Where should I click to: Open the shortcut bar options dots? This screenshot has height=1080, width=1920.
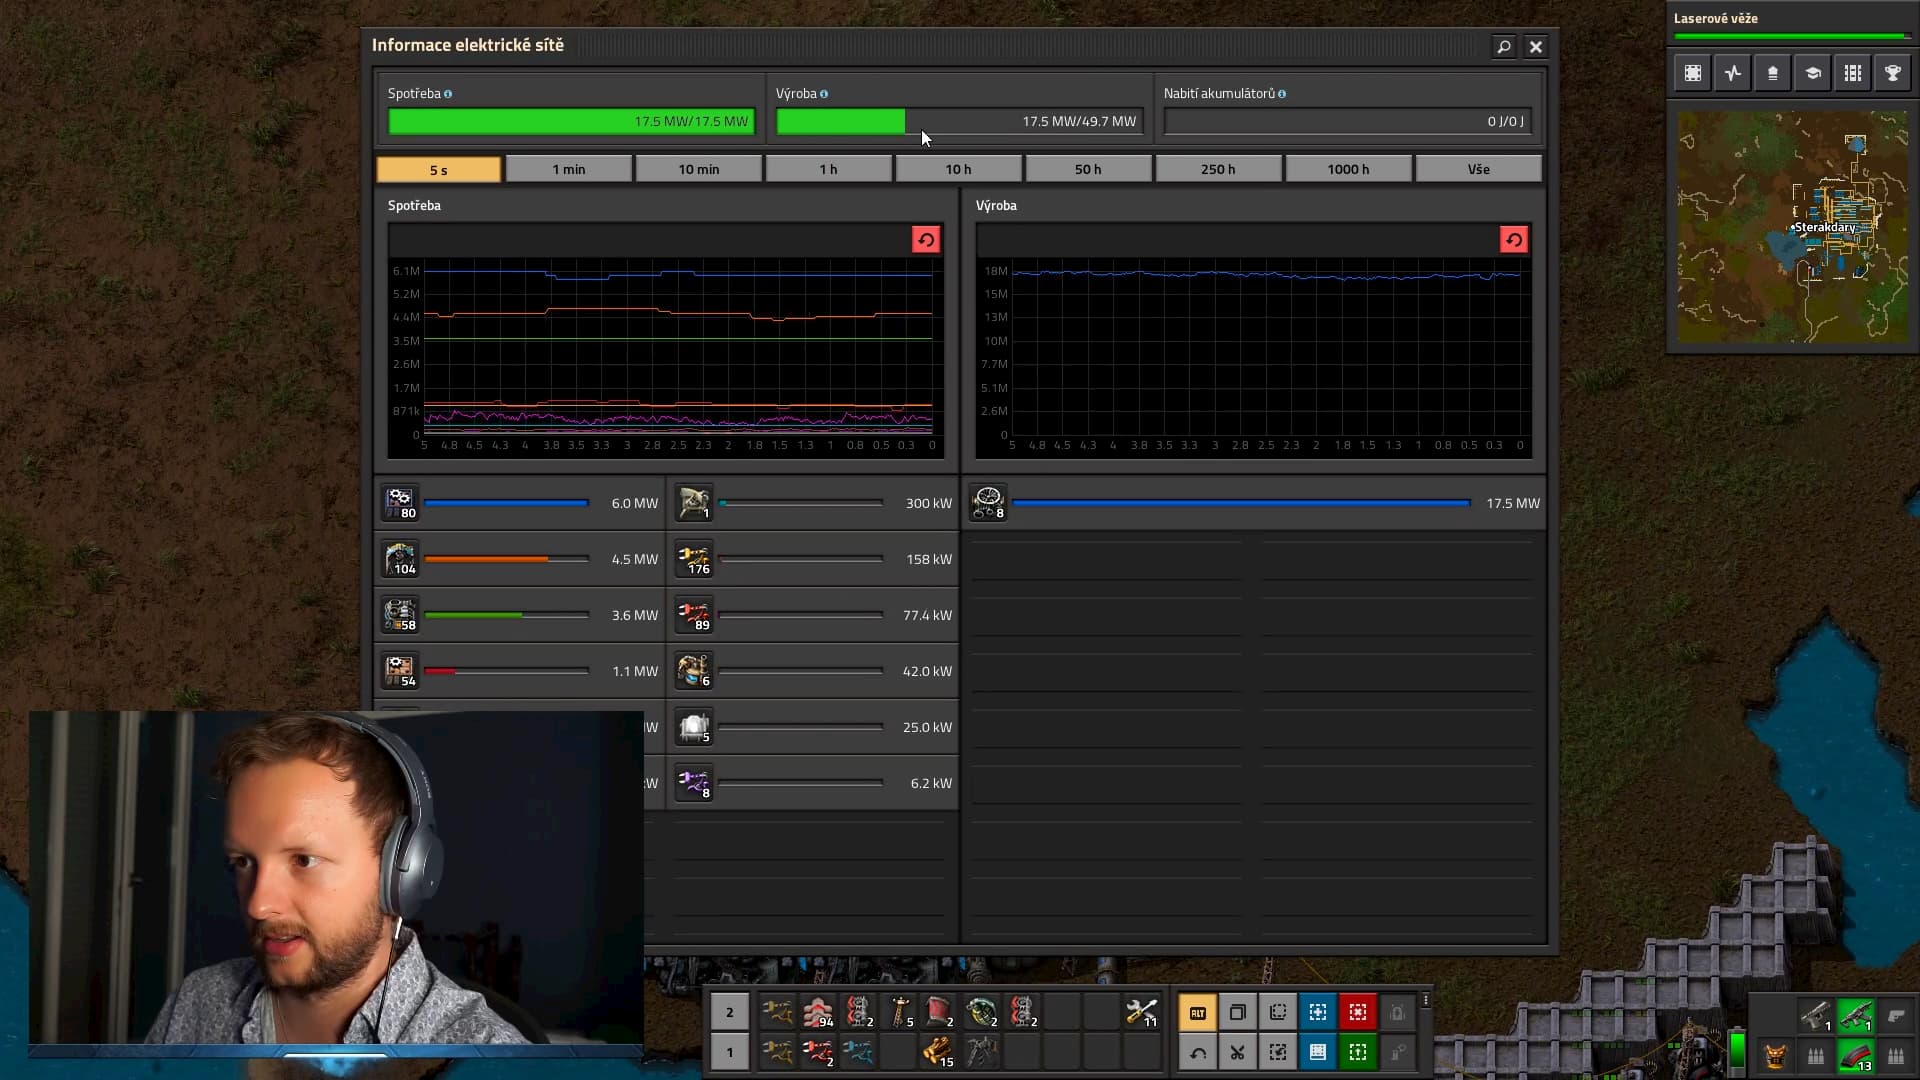(x=1426, y=1000)
